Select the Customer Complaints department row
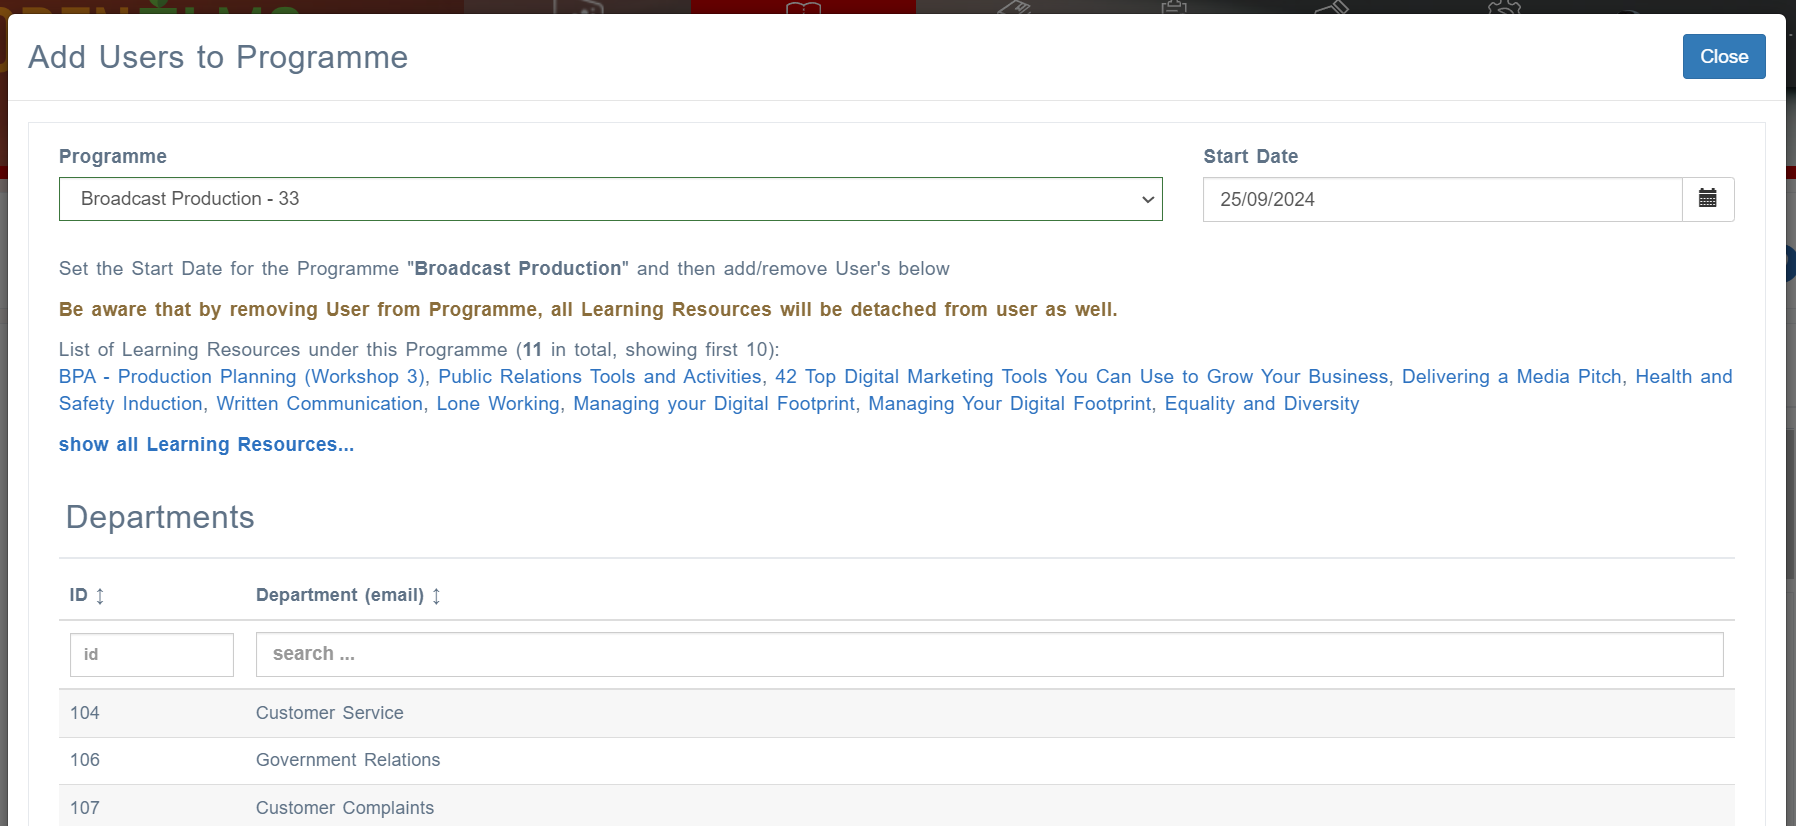Image resolution: width=1796 pixels, height=826 pixels. pos(896,807)
